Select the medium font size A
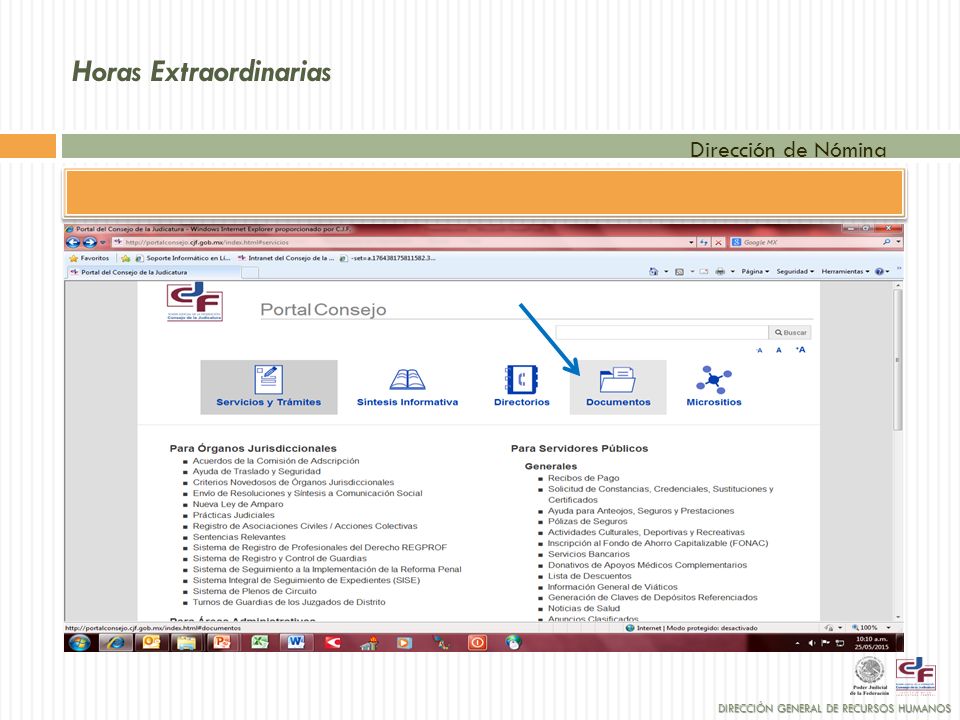960x720 pixels. (x=779, y=350)
